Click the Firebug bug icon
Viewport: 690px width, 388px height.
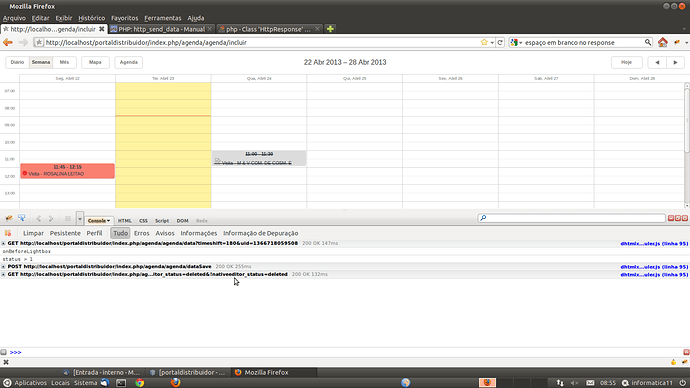tap(9, 219)
